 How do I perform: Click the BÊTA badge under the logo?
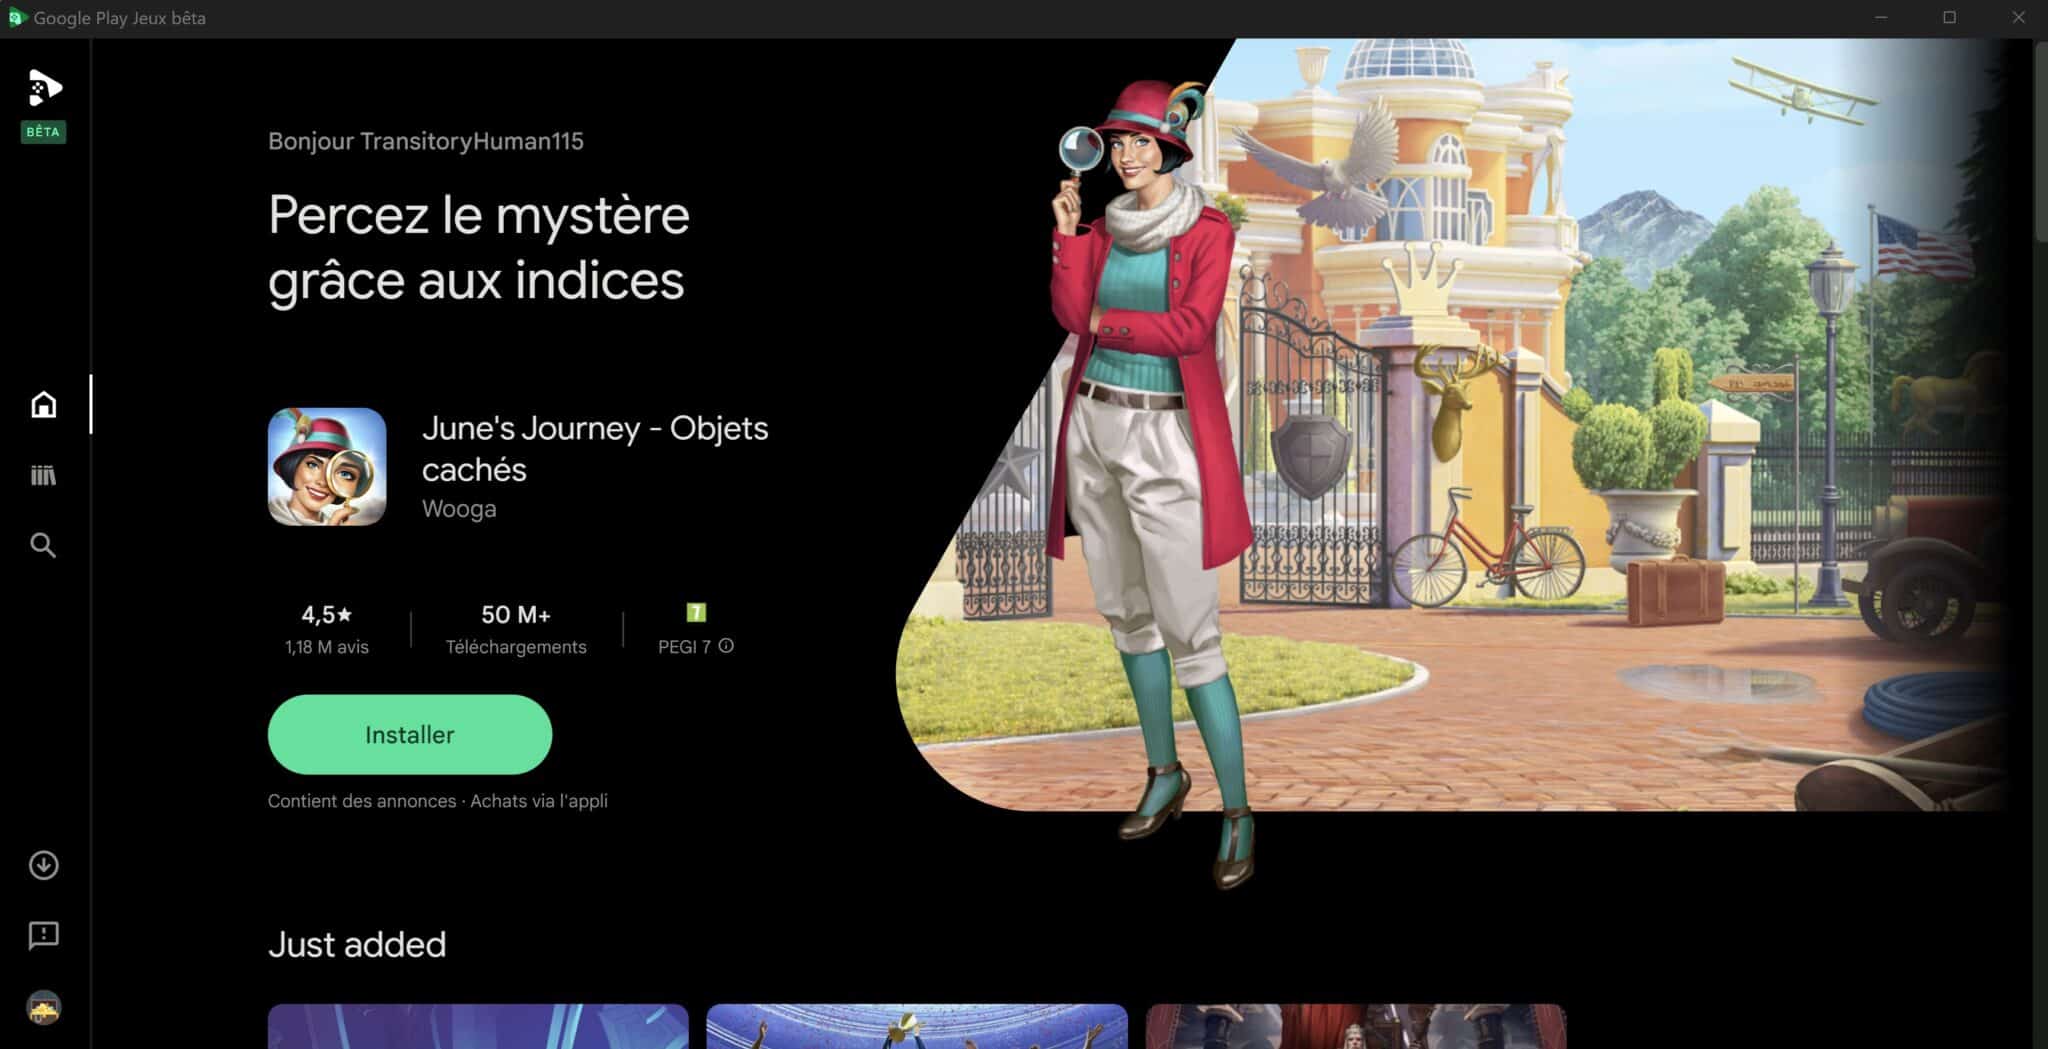click(x=43, y=132)
